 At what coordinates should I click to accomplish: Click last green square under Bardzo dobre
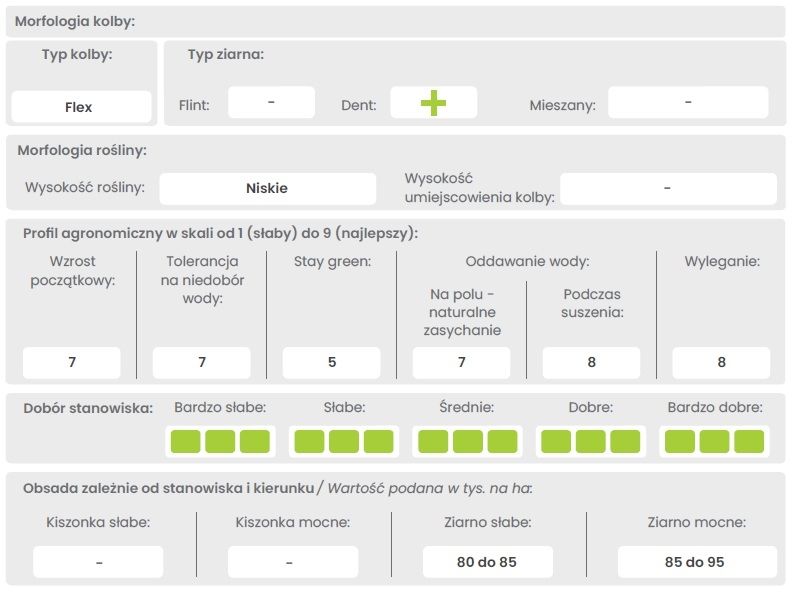(748, 441)
